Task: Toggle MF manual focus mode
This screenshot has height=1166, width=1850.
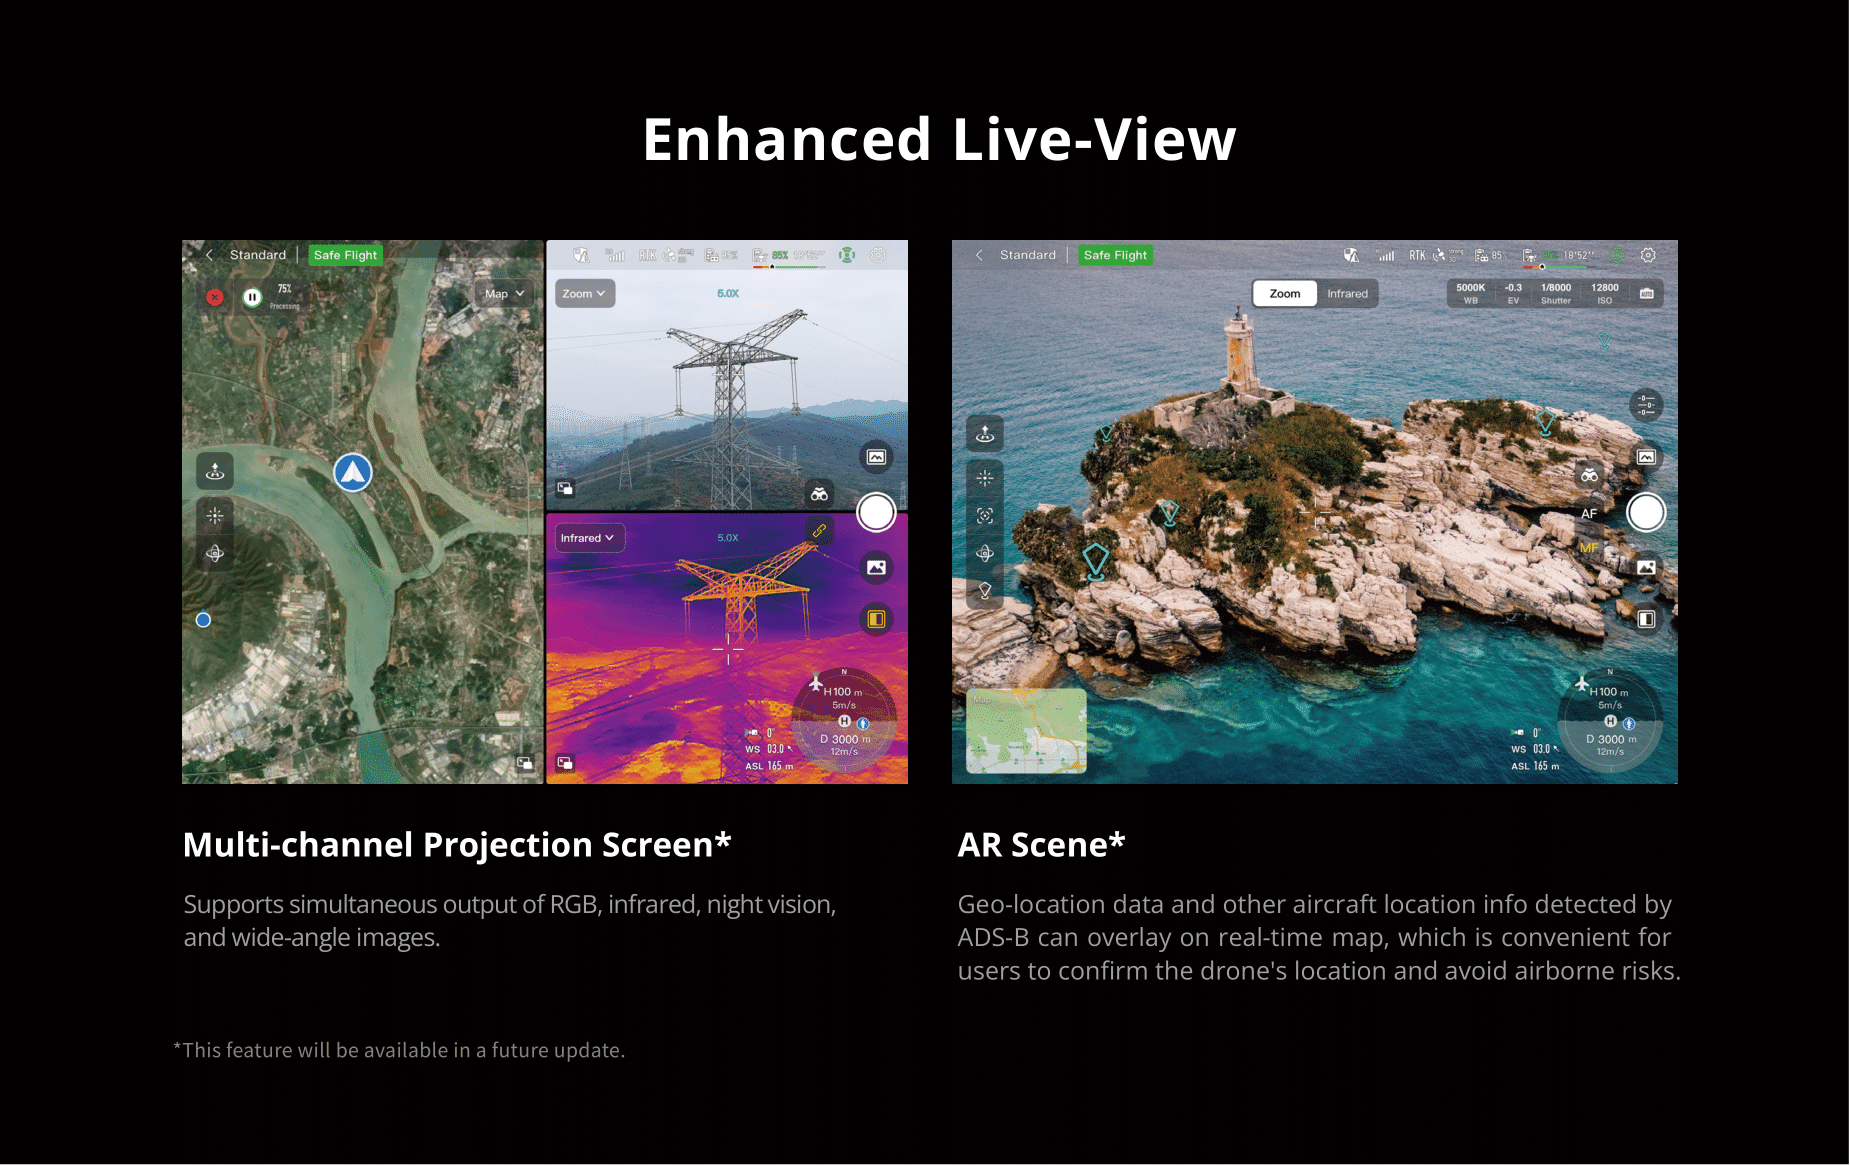Action: click(1588, 548)
